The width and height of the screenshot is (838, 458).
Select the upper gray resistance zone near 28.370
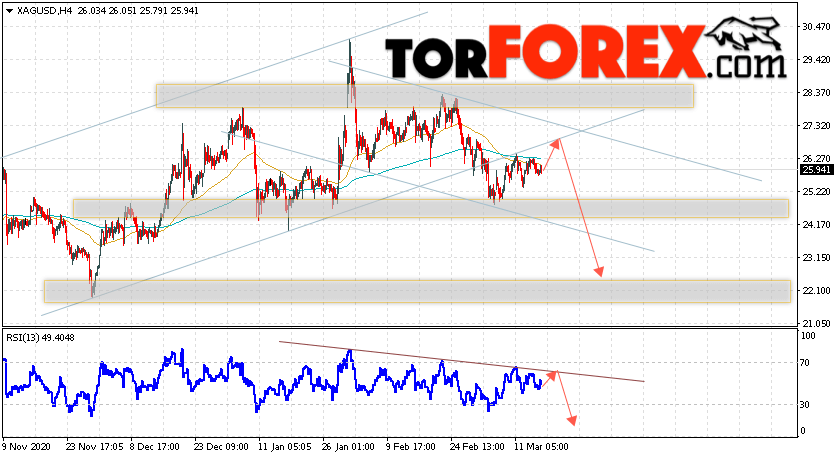tap(425, 96)
